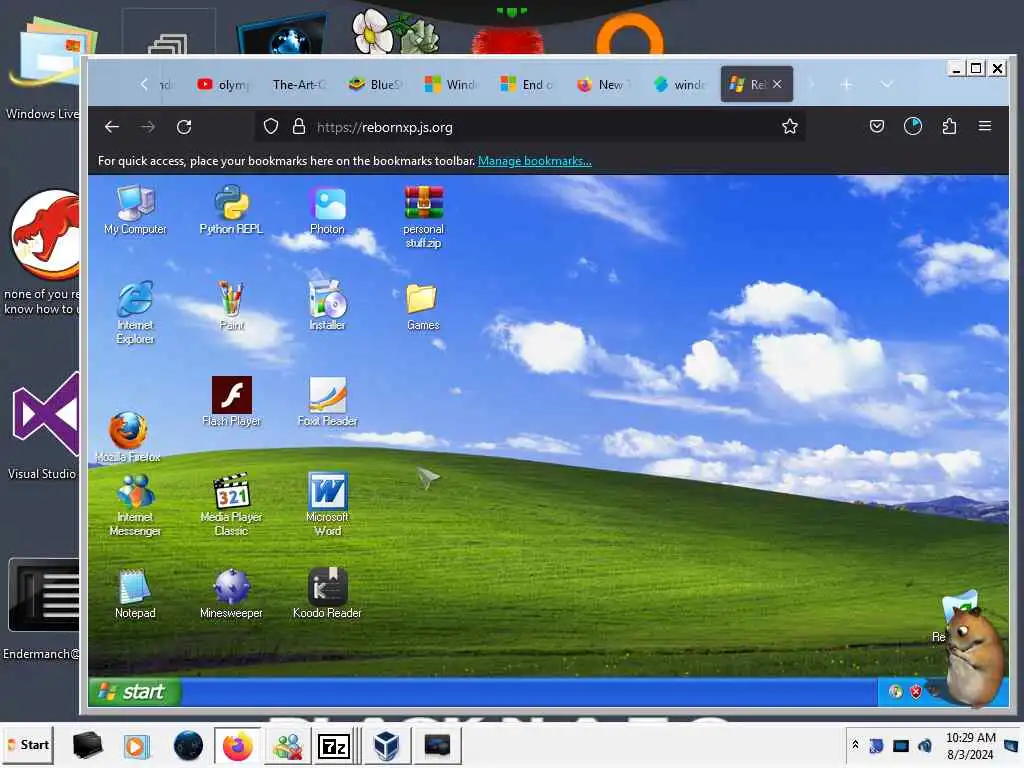Image resolution: width=1024 pixels, height=768 pixels.
Task: Expand the list all tabs chevron
Action: [886, 84]
